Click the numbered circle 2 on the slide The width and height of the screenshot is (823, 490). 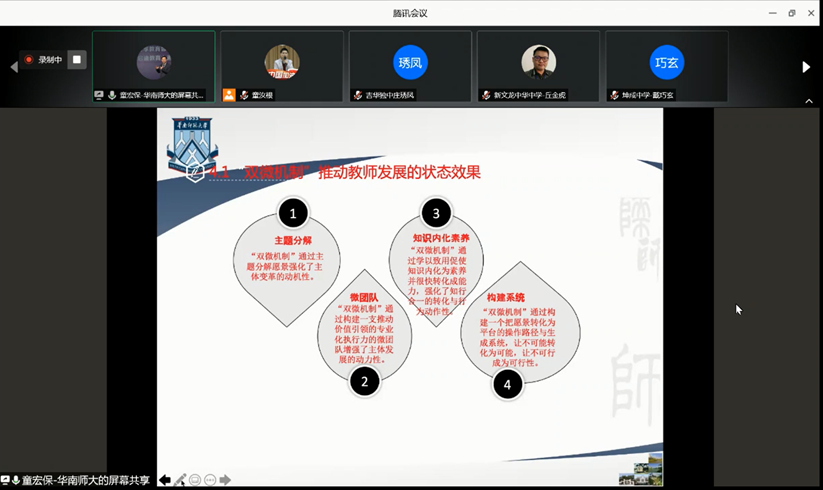(364, 381)
